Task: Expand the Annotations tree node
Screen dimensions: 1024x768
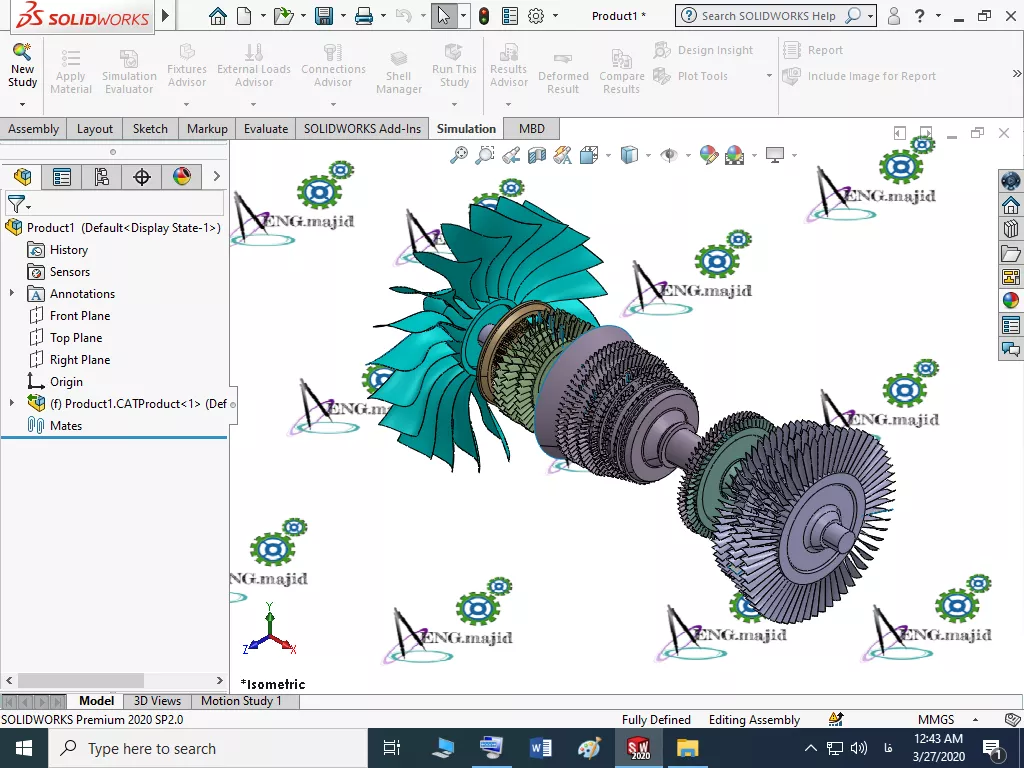Action: click(x=12, y=294)
